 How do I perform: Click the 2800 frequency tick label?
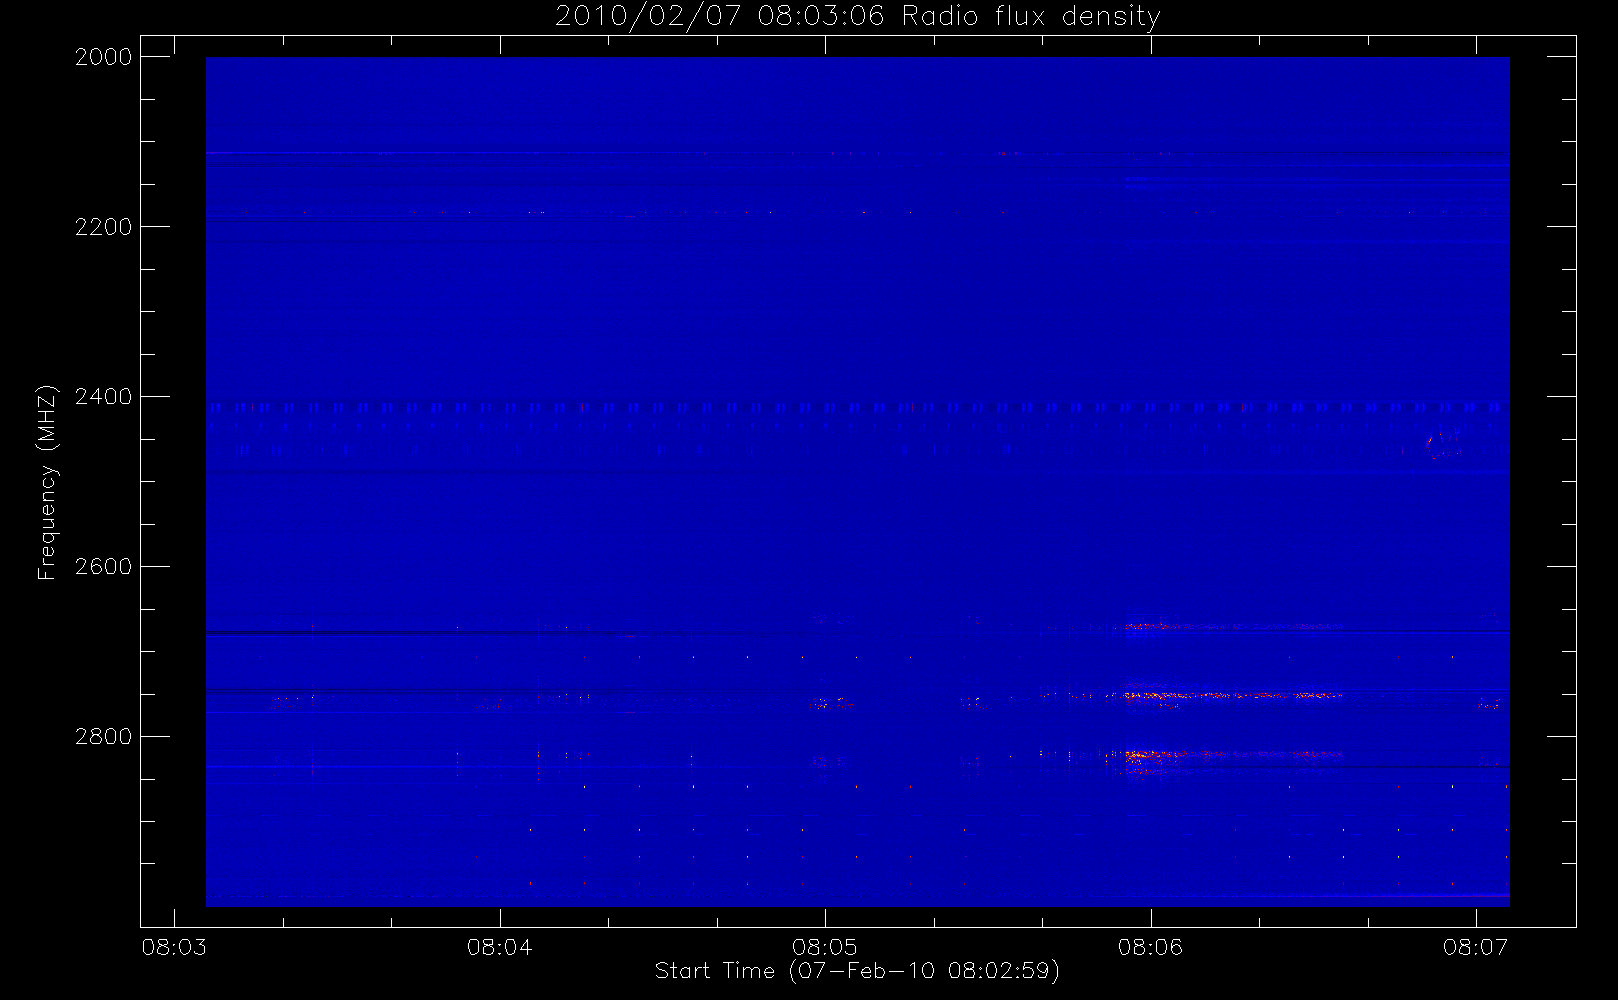(x=104, y=737)
